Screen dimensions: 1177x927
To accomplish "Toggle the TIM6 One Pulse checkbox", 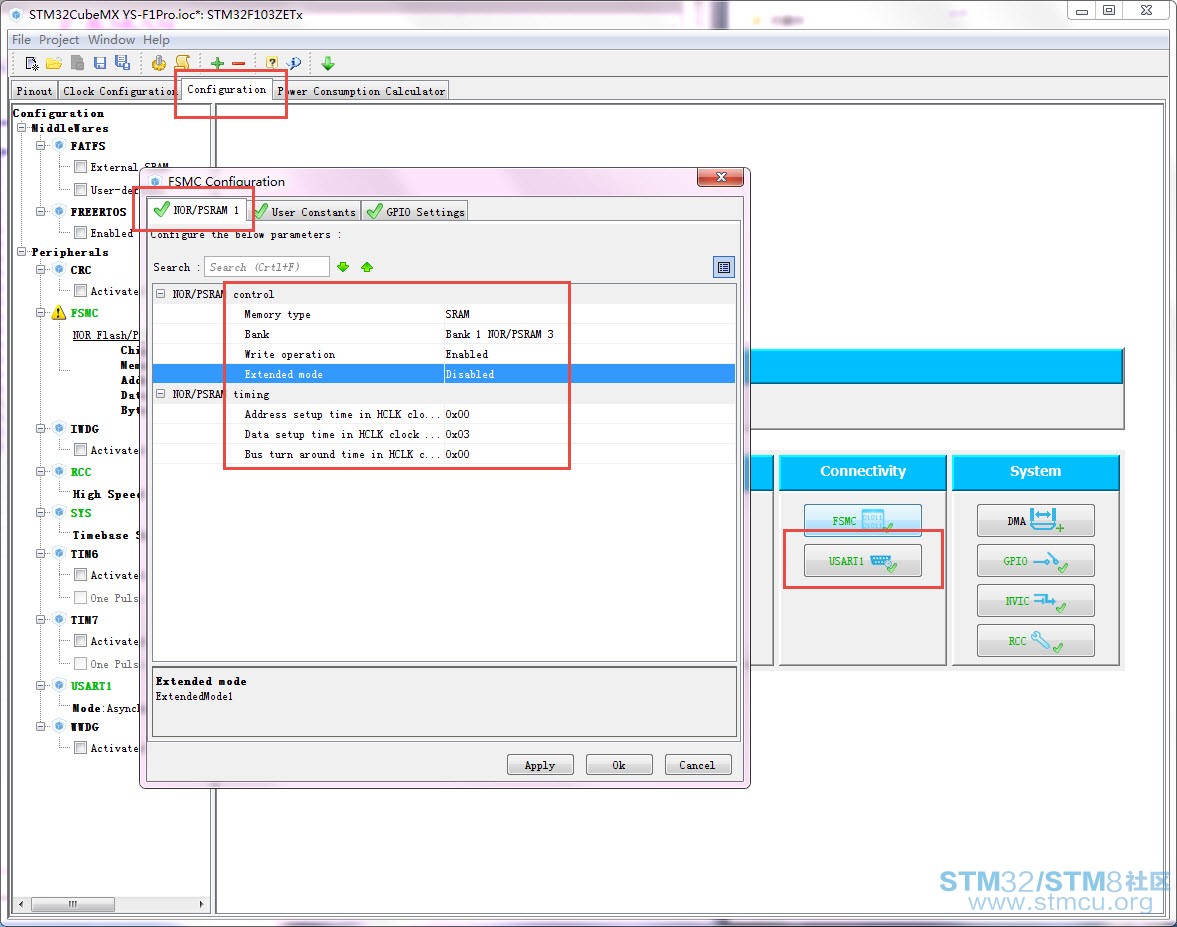I will click(x=80, y=597).
